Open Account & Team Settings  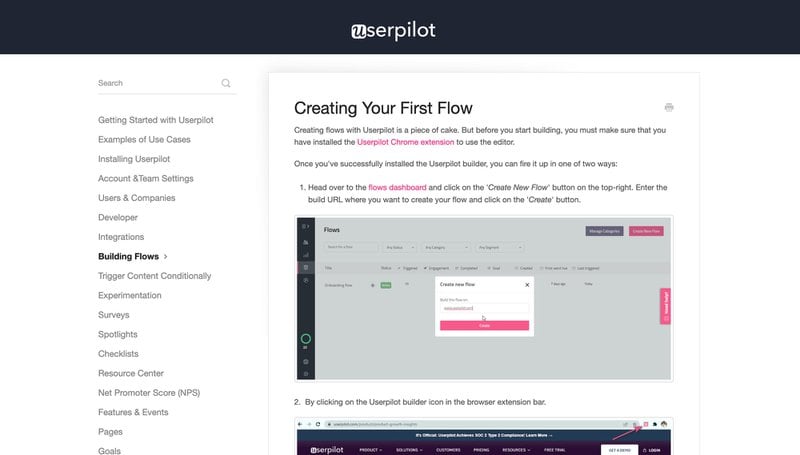pyautogui.click(x=145, y=179)
